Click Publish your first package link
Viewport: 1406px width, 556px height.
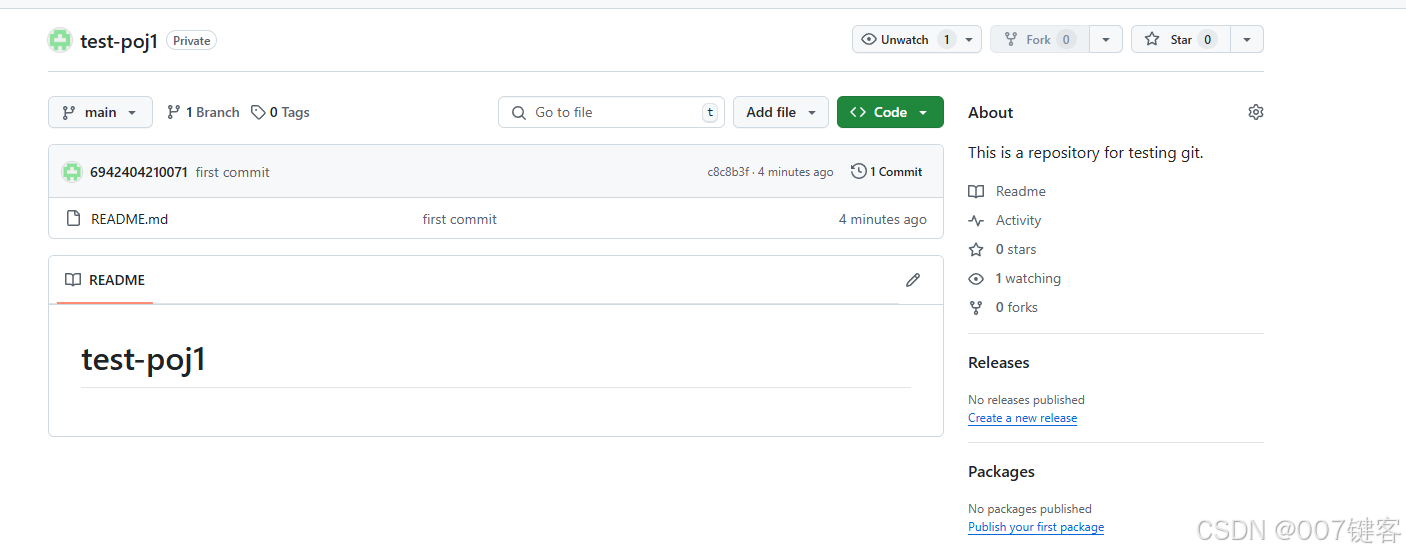[1036, 527]
